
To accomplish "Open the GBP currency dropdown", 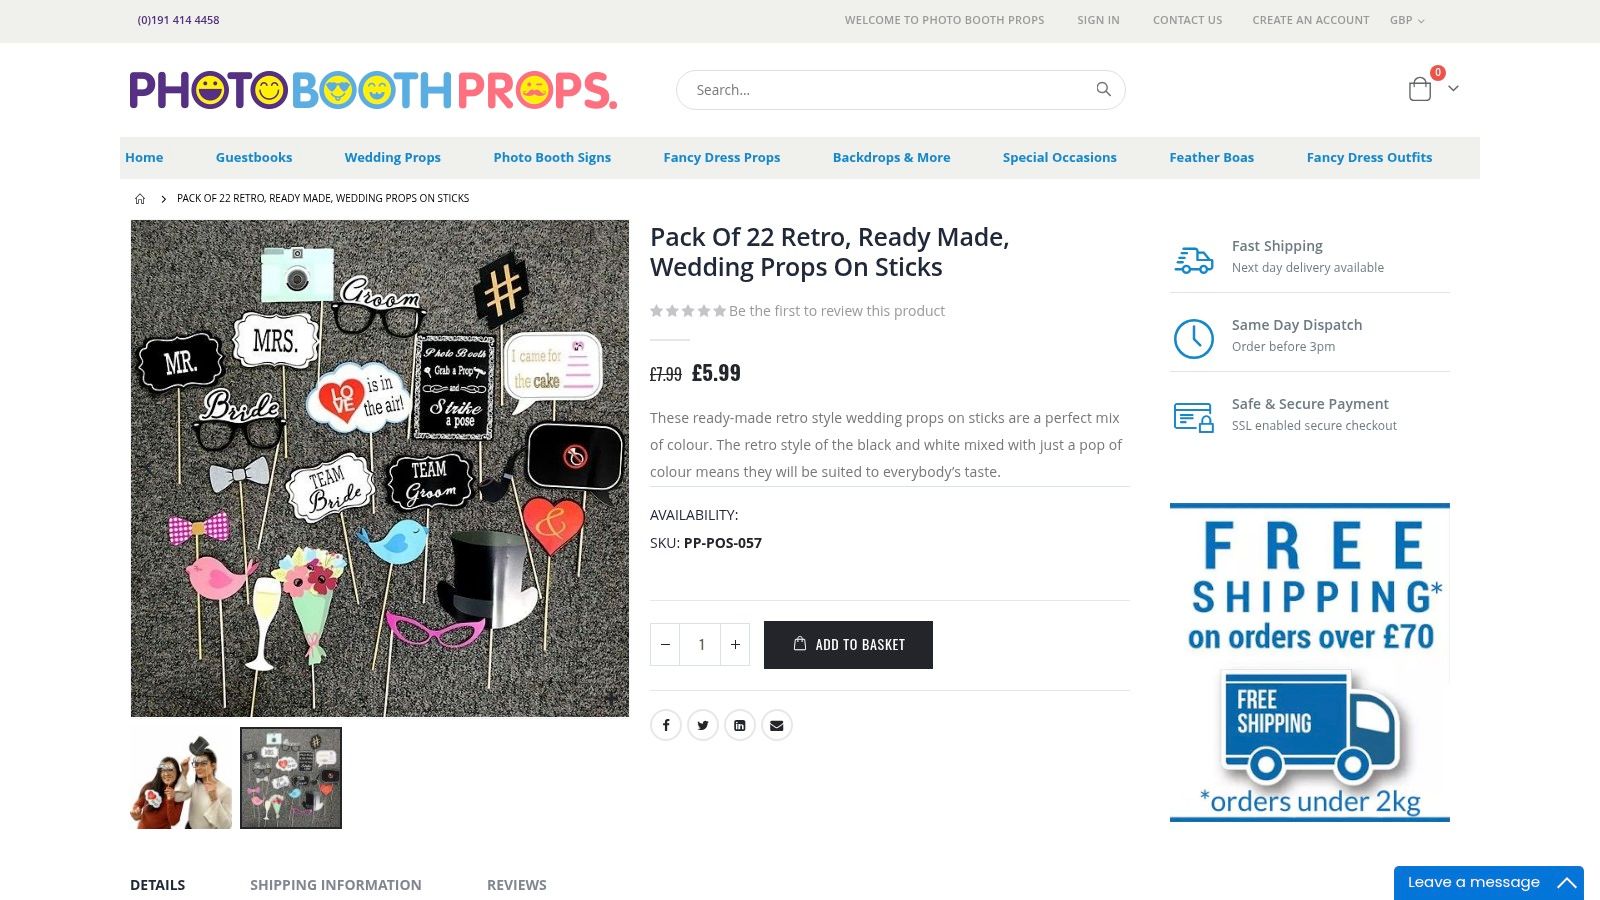I will coord(1407,20).
